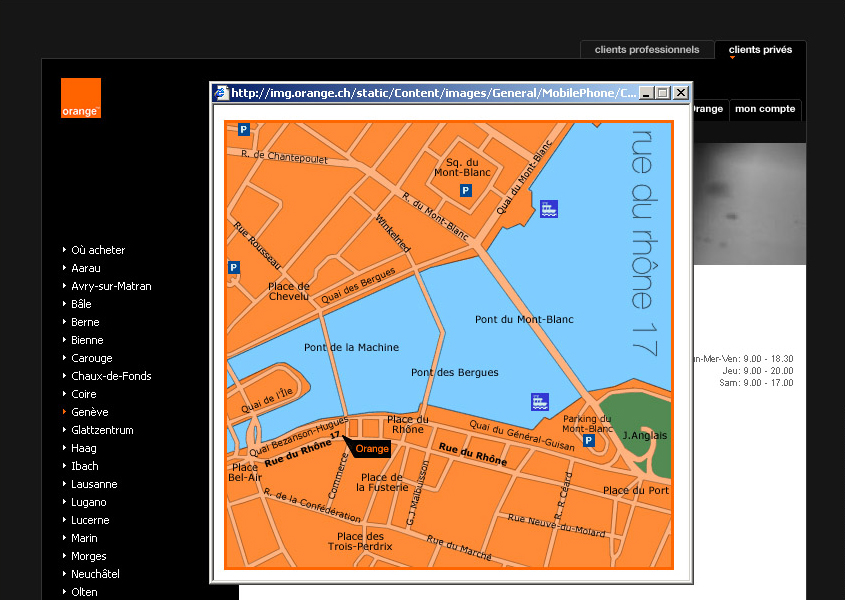845x600 pixels.
Task: Select Bienne in the sidebar
Action: tap(87, 340)
